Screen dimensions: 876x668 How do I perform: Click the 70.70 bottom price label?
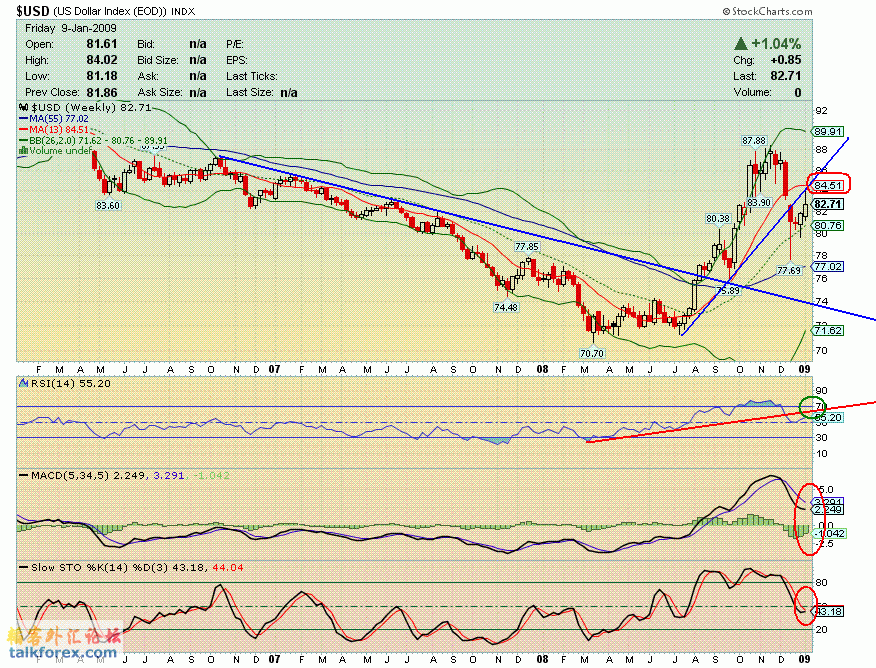pyautogui.click(x=592, y=354)
